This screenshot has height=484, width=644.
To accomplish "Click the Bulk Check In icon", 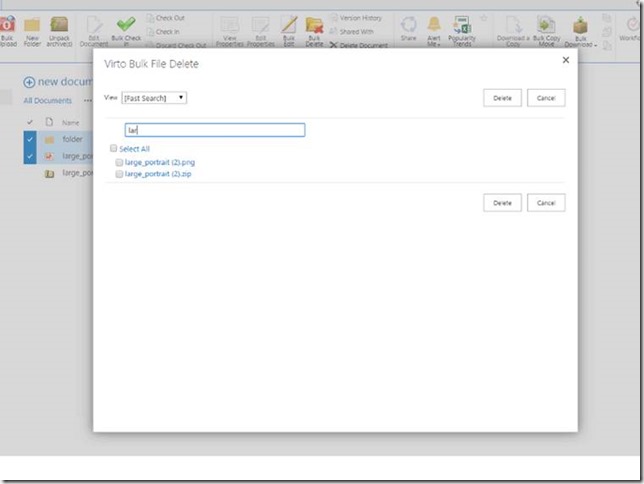I will pos(125,25).
